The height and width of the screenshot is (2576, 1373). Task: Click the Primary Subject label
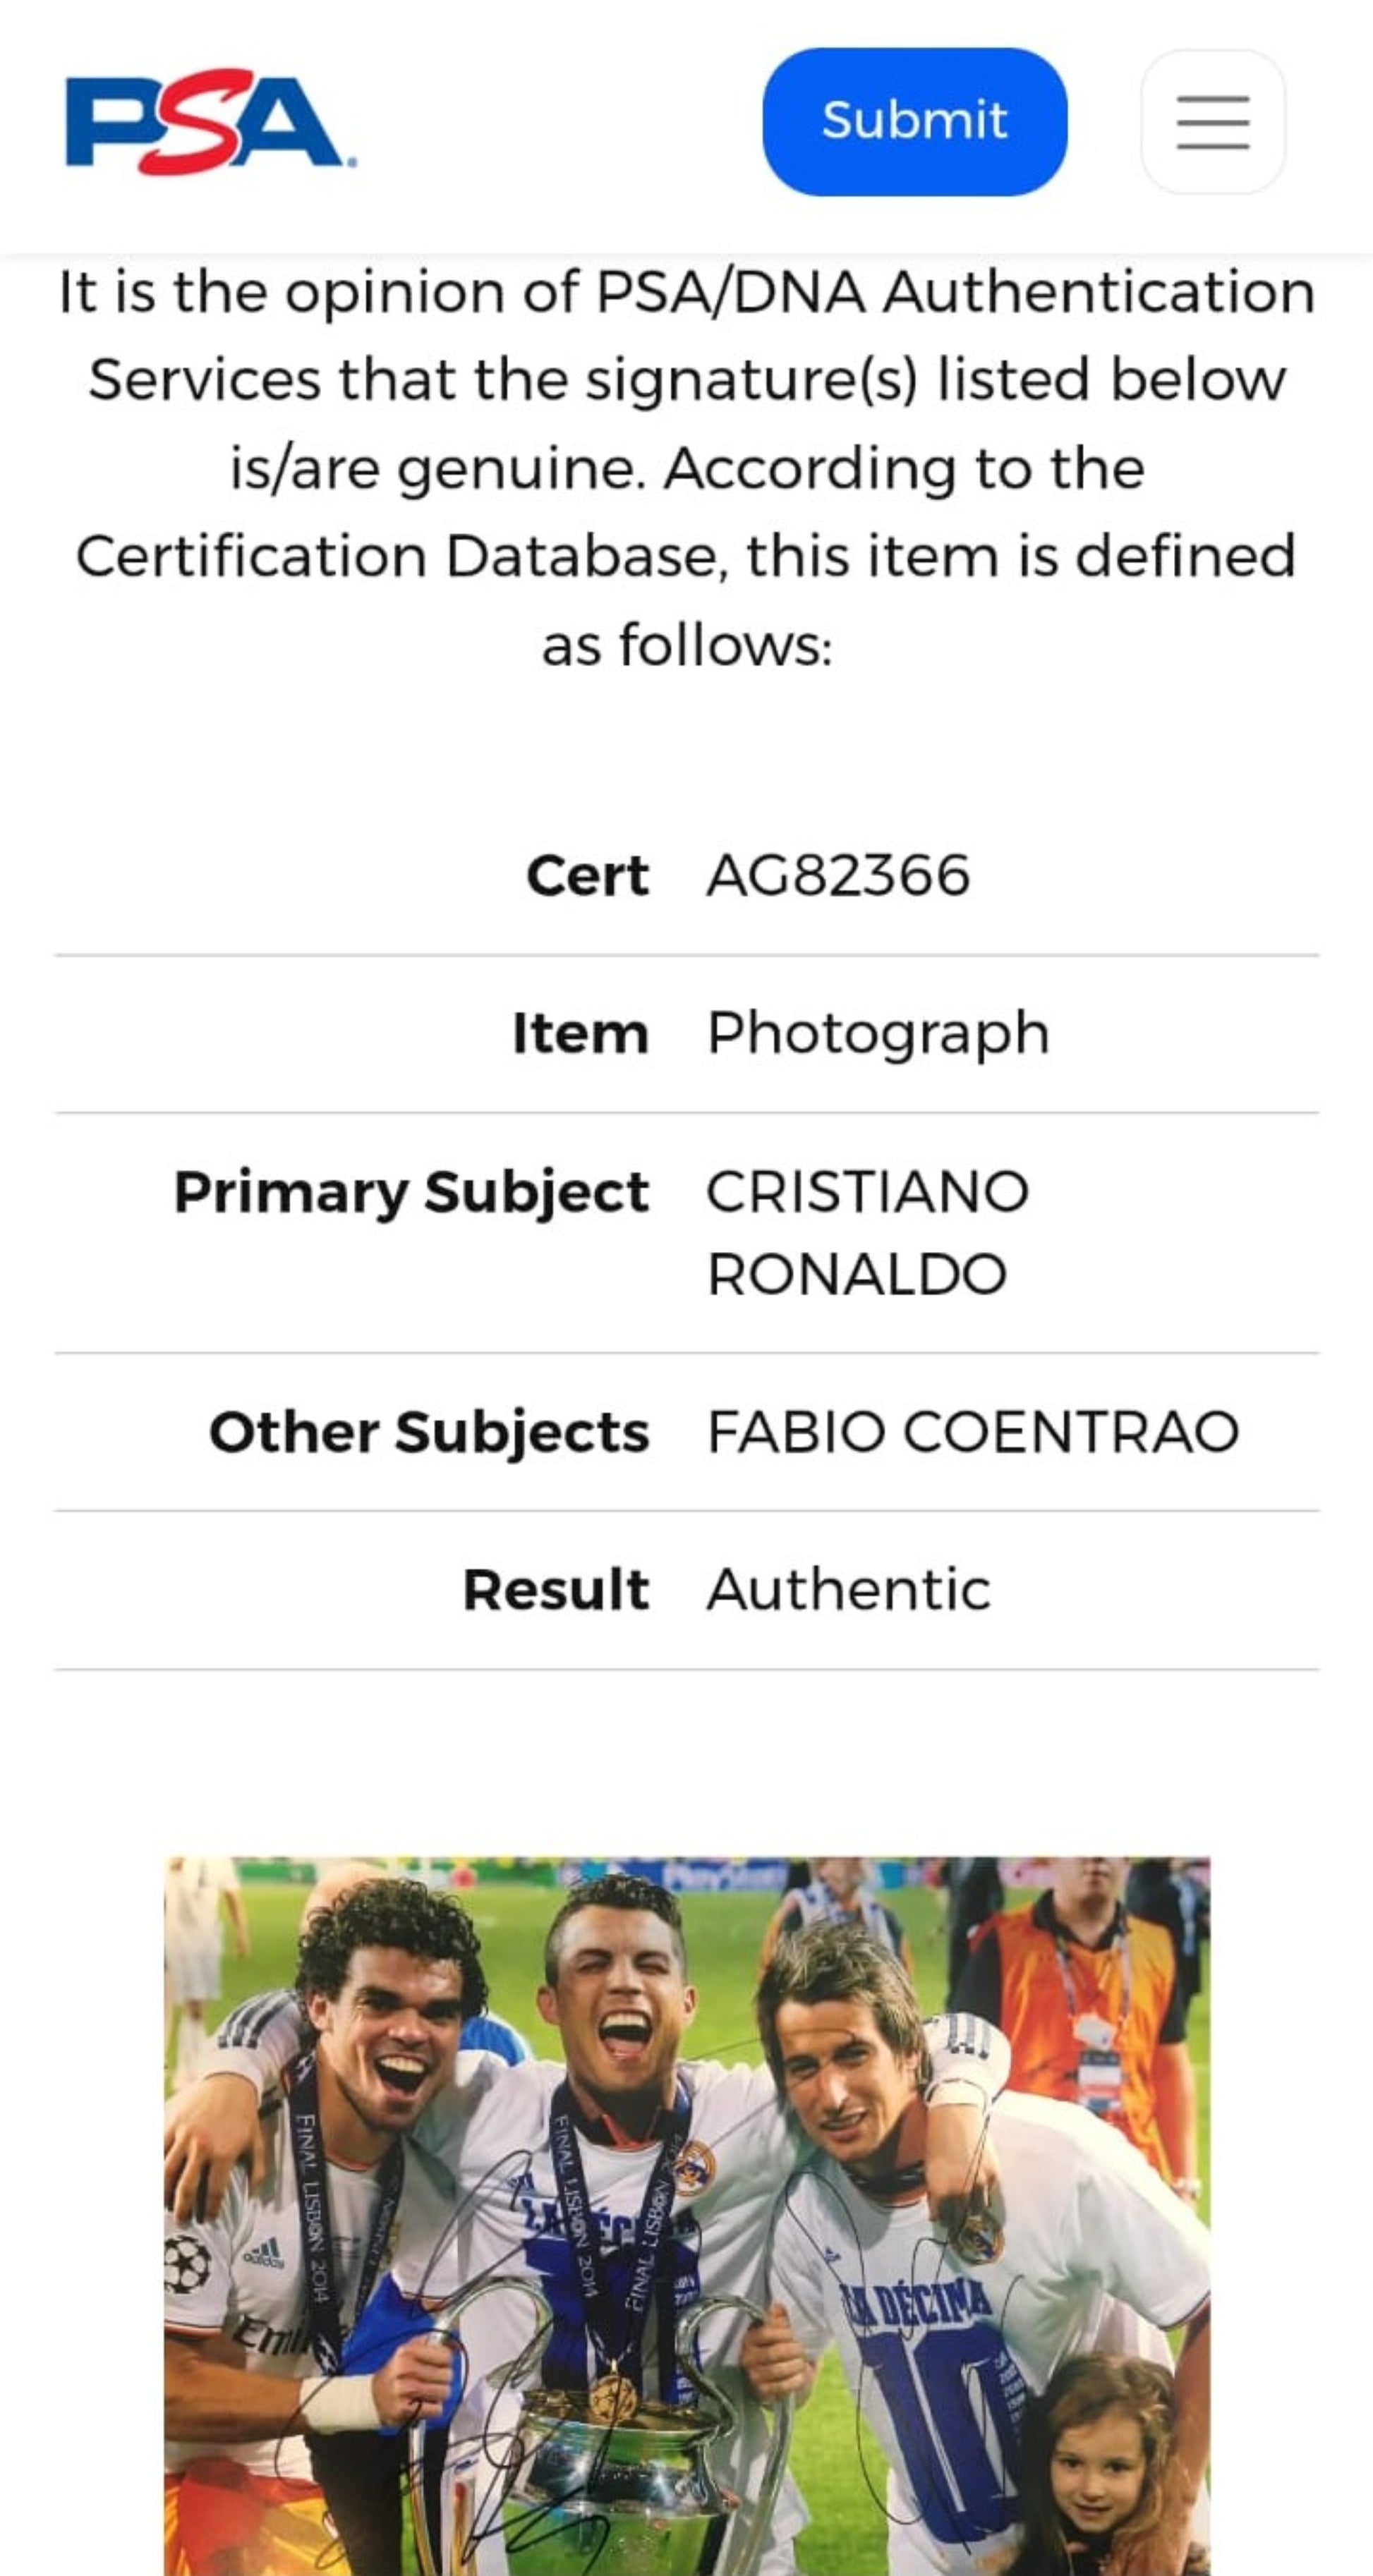point(411,1192)
